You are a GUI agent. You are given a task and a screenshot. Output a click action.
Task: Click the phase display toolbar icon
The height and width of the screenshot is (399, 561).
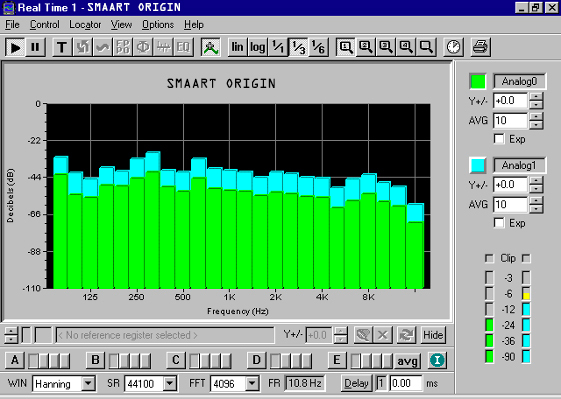click(x=143, y=47)
